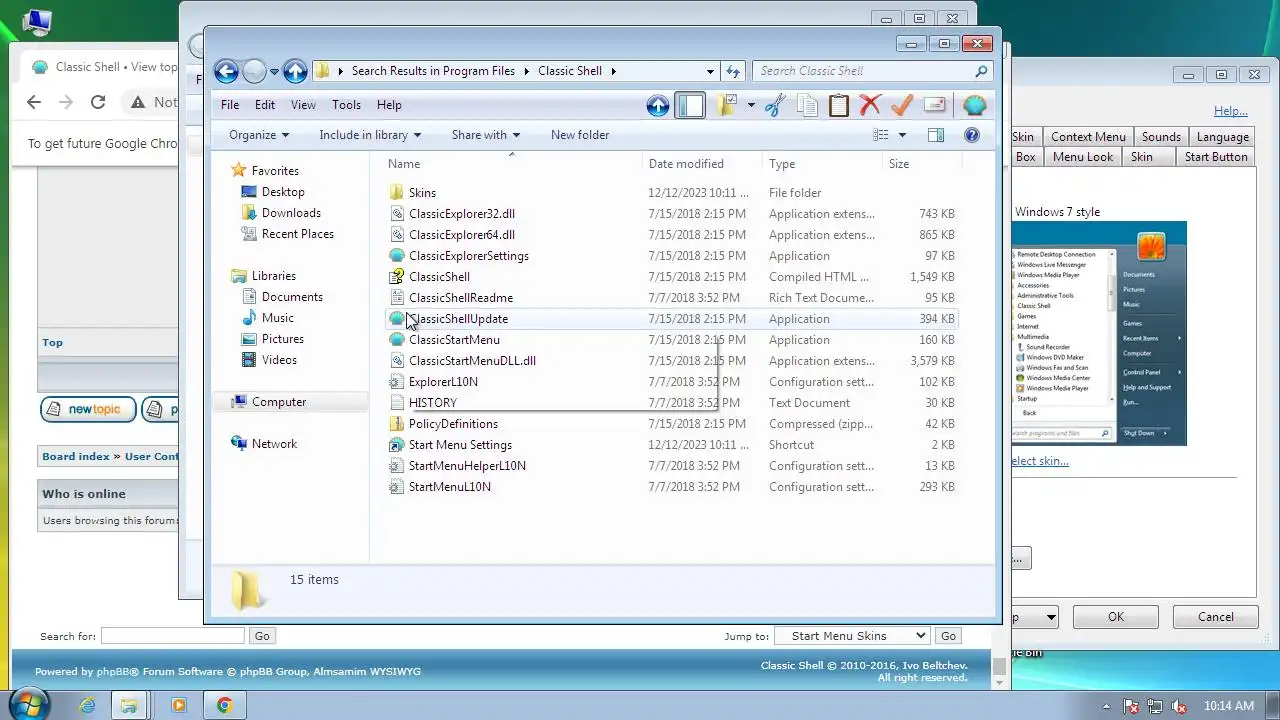Screen dimensions: 1280x720
Task: Switch to the Context Menu tab
Action: click(x=1088, y=137)
